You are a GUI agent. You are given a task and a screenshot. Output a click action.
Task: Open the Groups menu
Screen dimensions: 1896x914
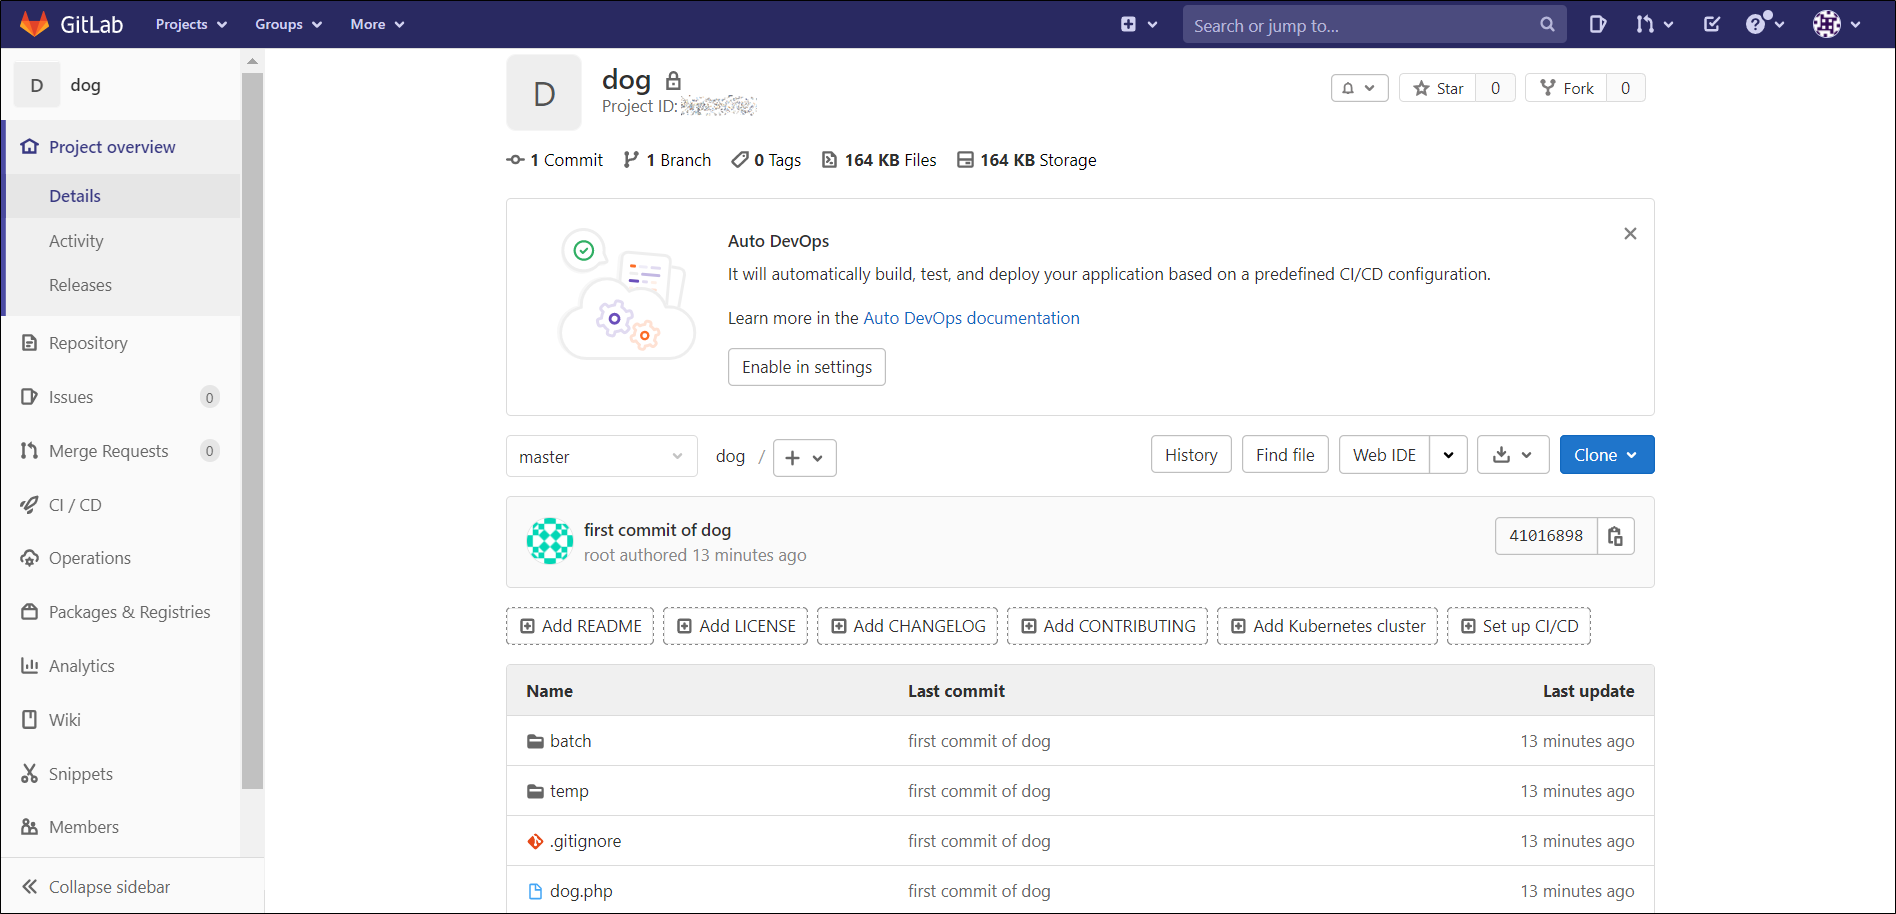tap(287, 23)
